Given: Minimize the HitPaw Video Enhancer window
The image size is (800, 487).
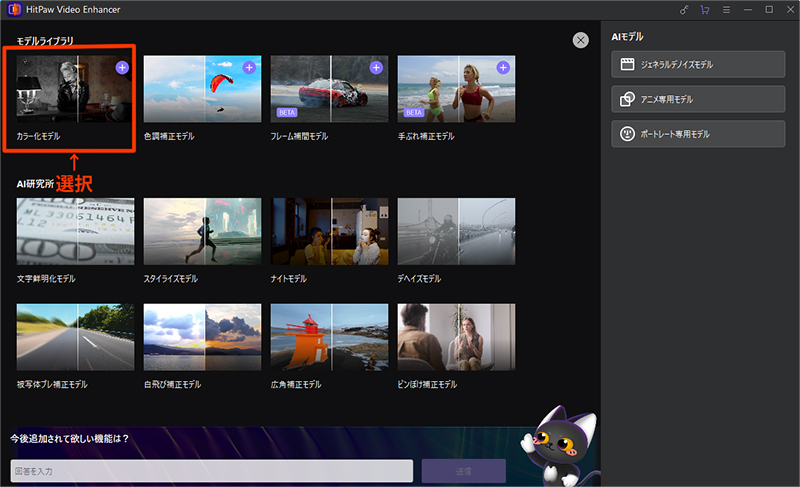Looking at the screenshot, I should (x=747, y=10).
